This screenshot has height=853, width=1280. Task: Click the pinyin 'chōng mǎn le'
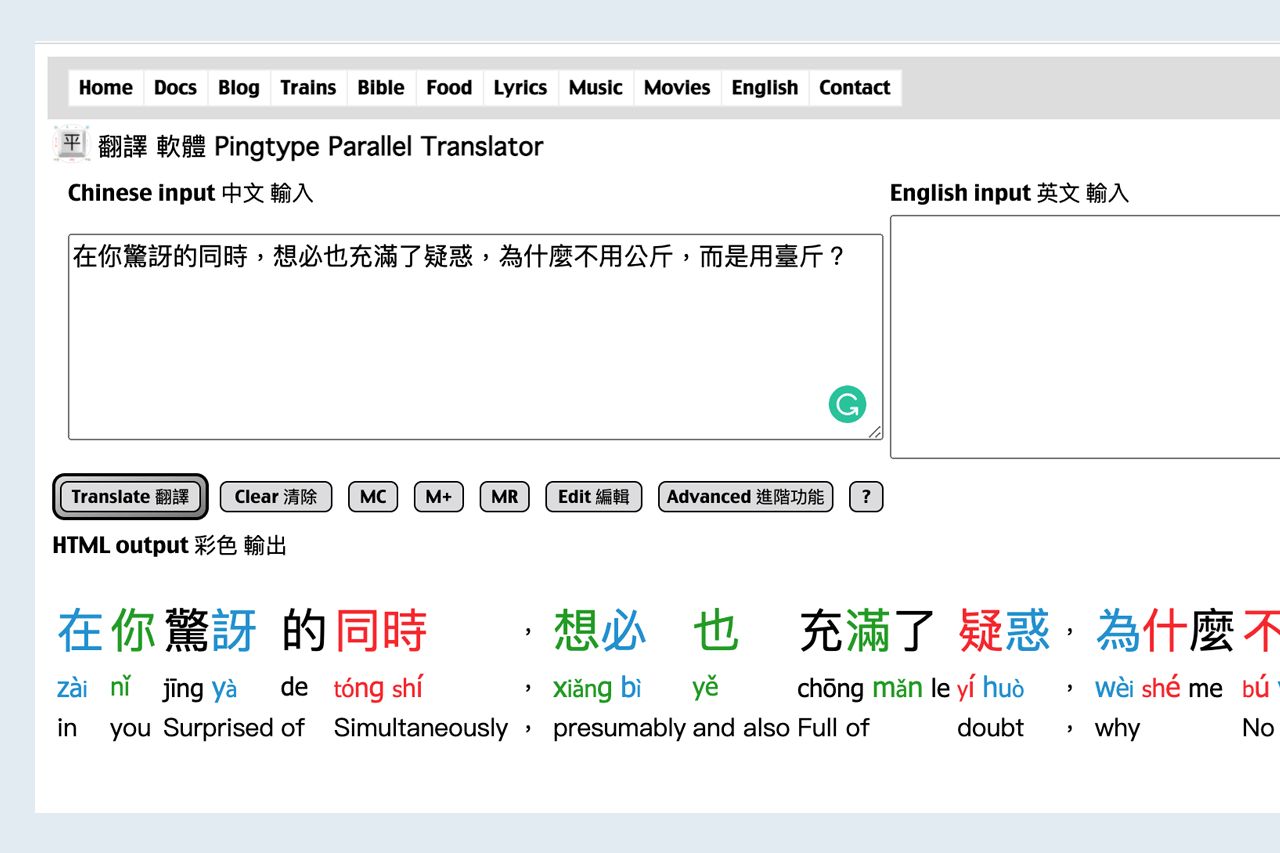[874, 688]
